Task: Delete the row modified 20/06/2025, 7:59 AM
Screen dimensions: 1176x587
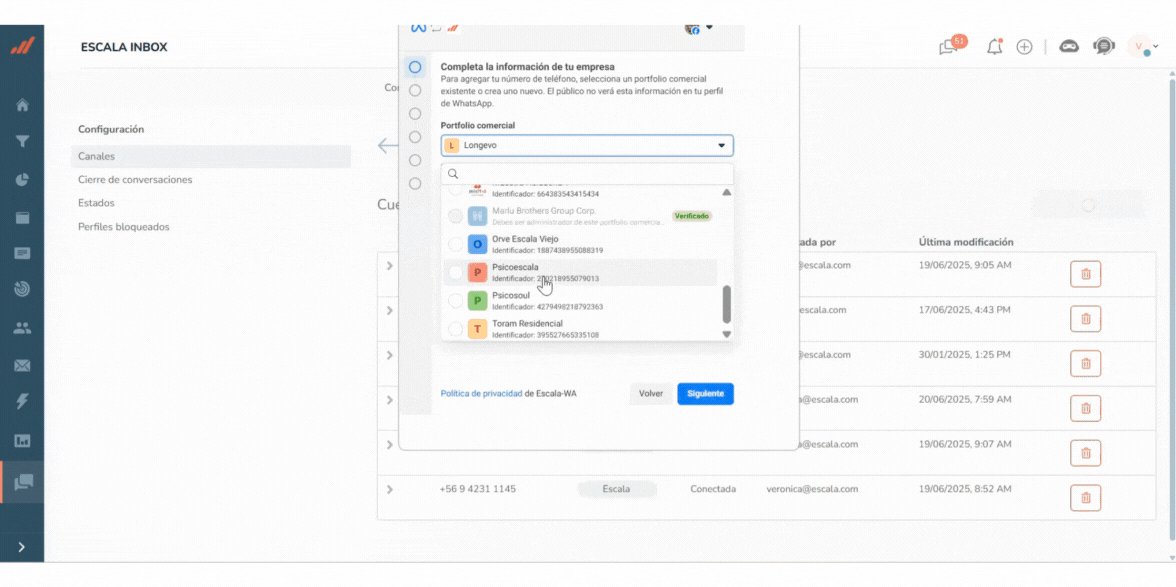Action: (x=1084, y=409)
